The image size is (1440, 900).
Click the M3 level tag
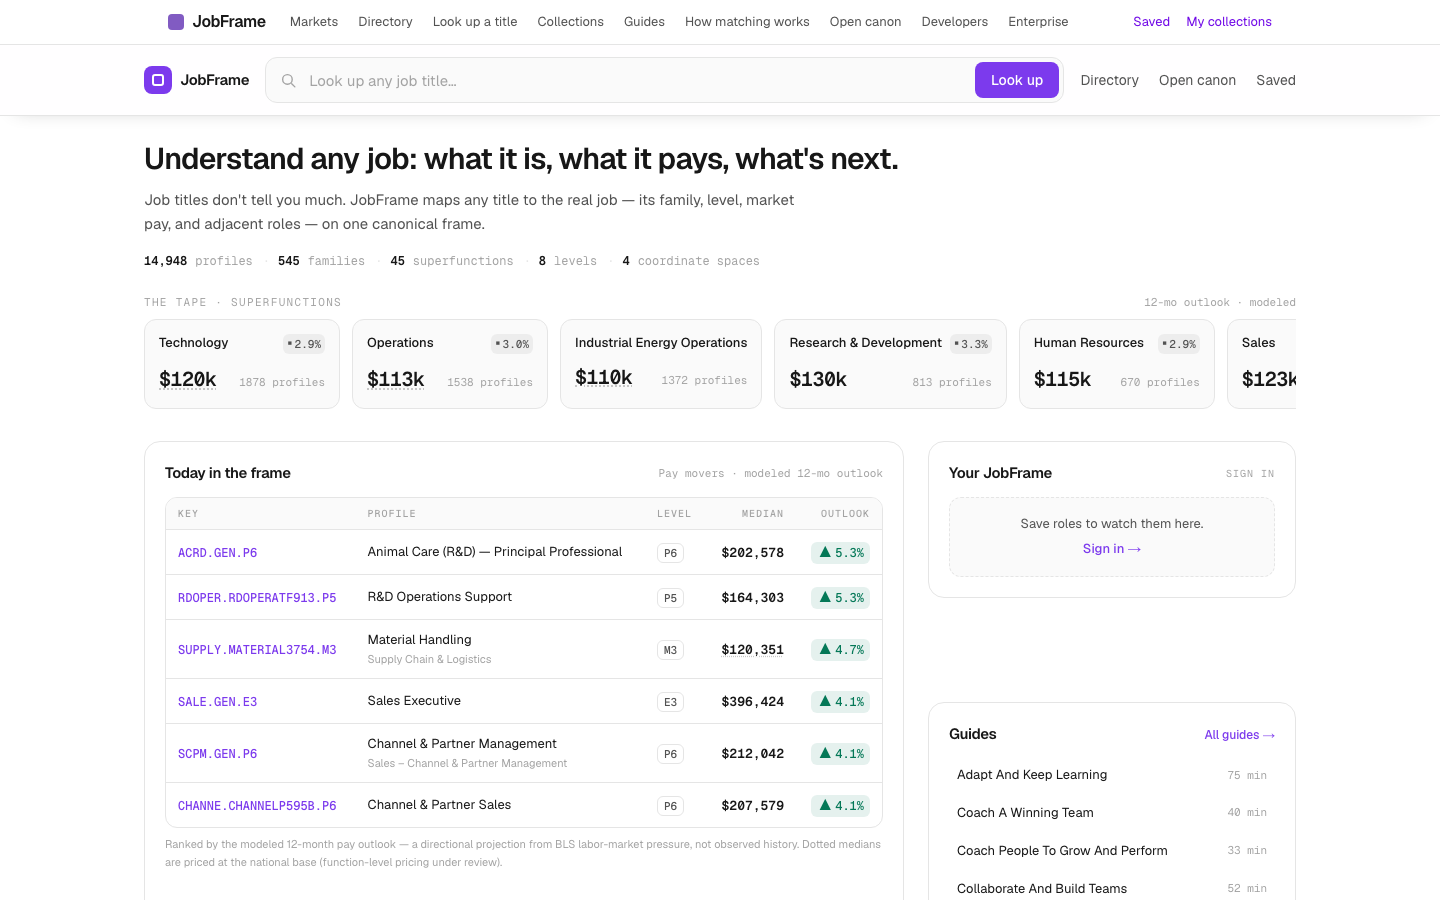click(x=670, y=650)
